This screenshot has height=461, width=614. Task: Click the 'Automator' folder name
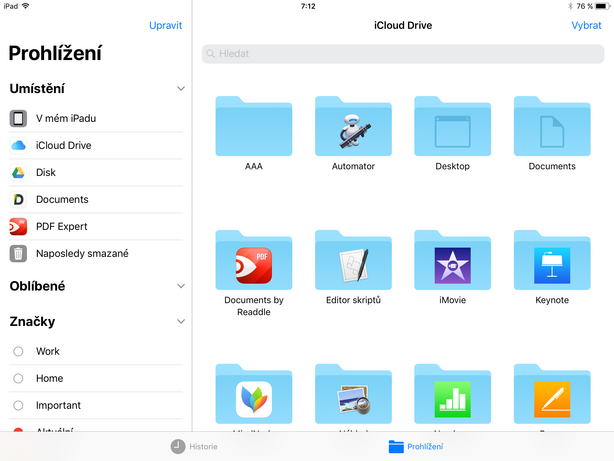(353, 166)
